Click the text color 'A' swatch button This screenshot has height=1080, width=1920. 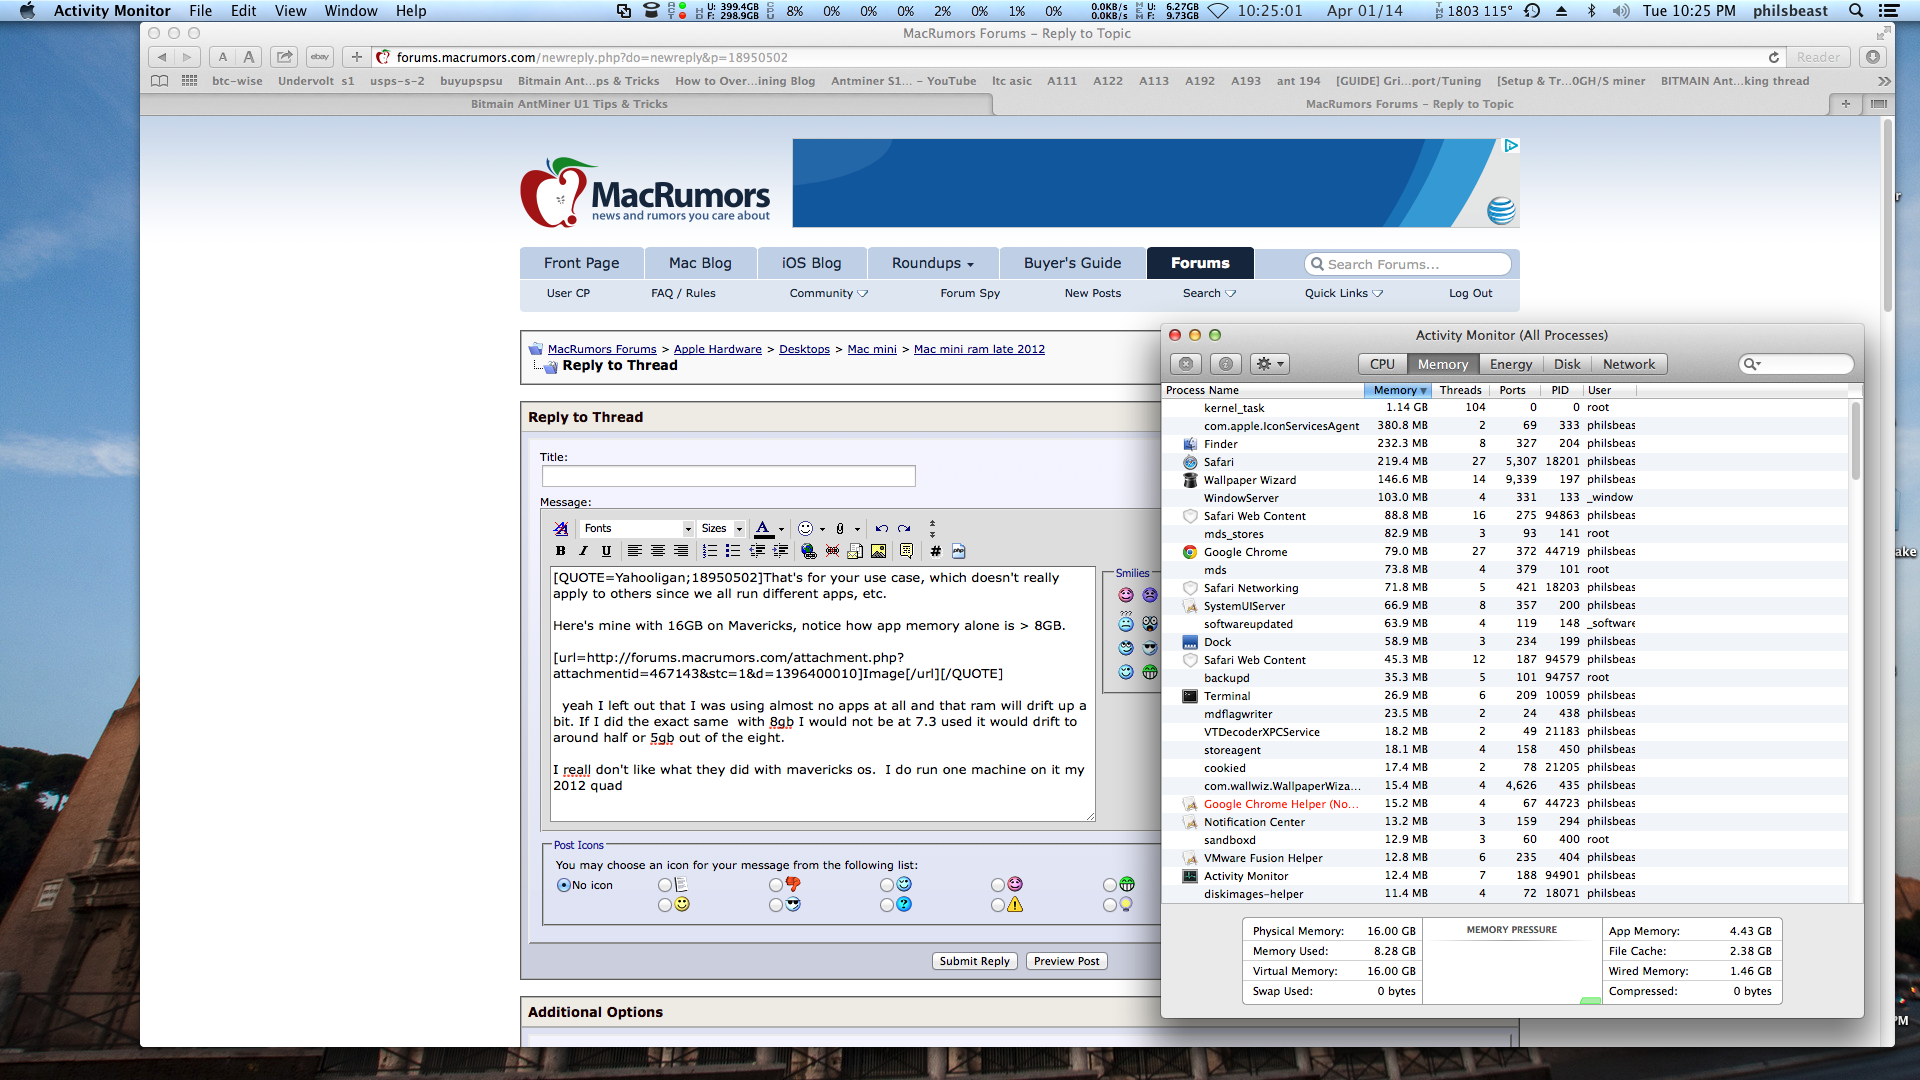pyautogui.click(x=763, y=528)
